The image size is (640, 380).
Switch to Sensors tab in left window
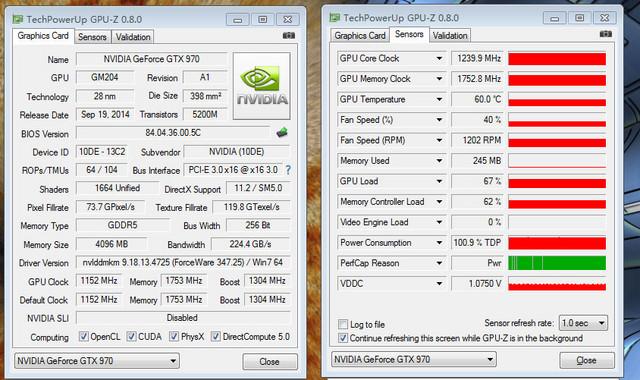[x=92, y=37]
